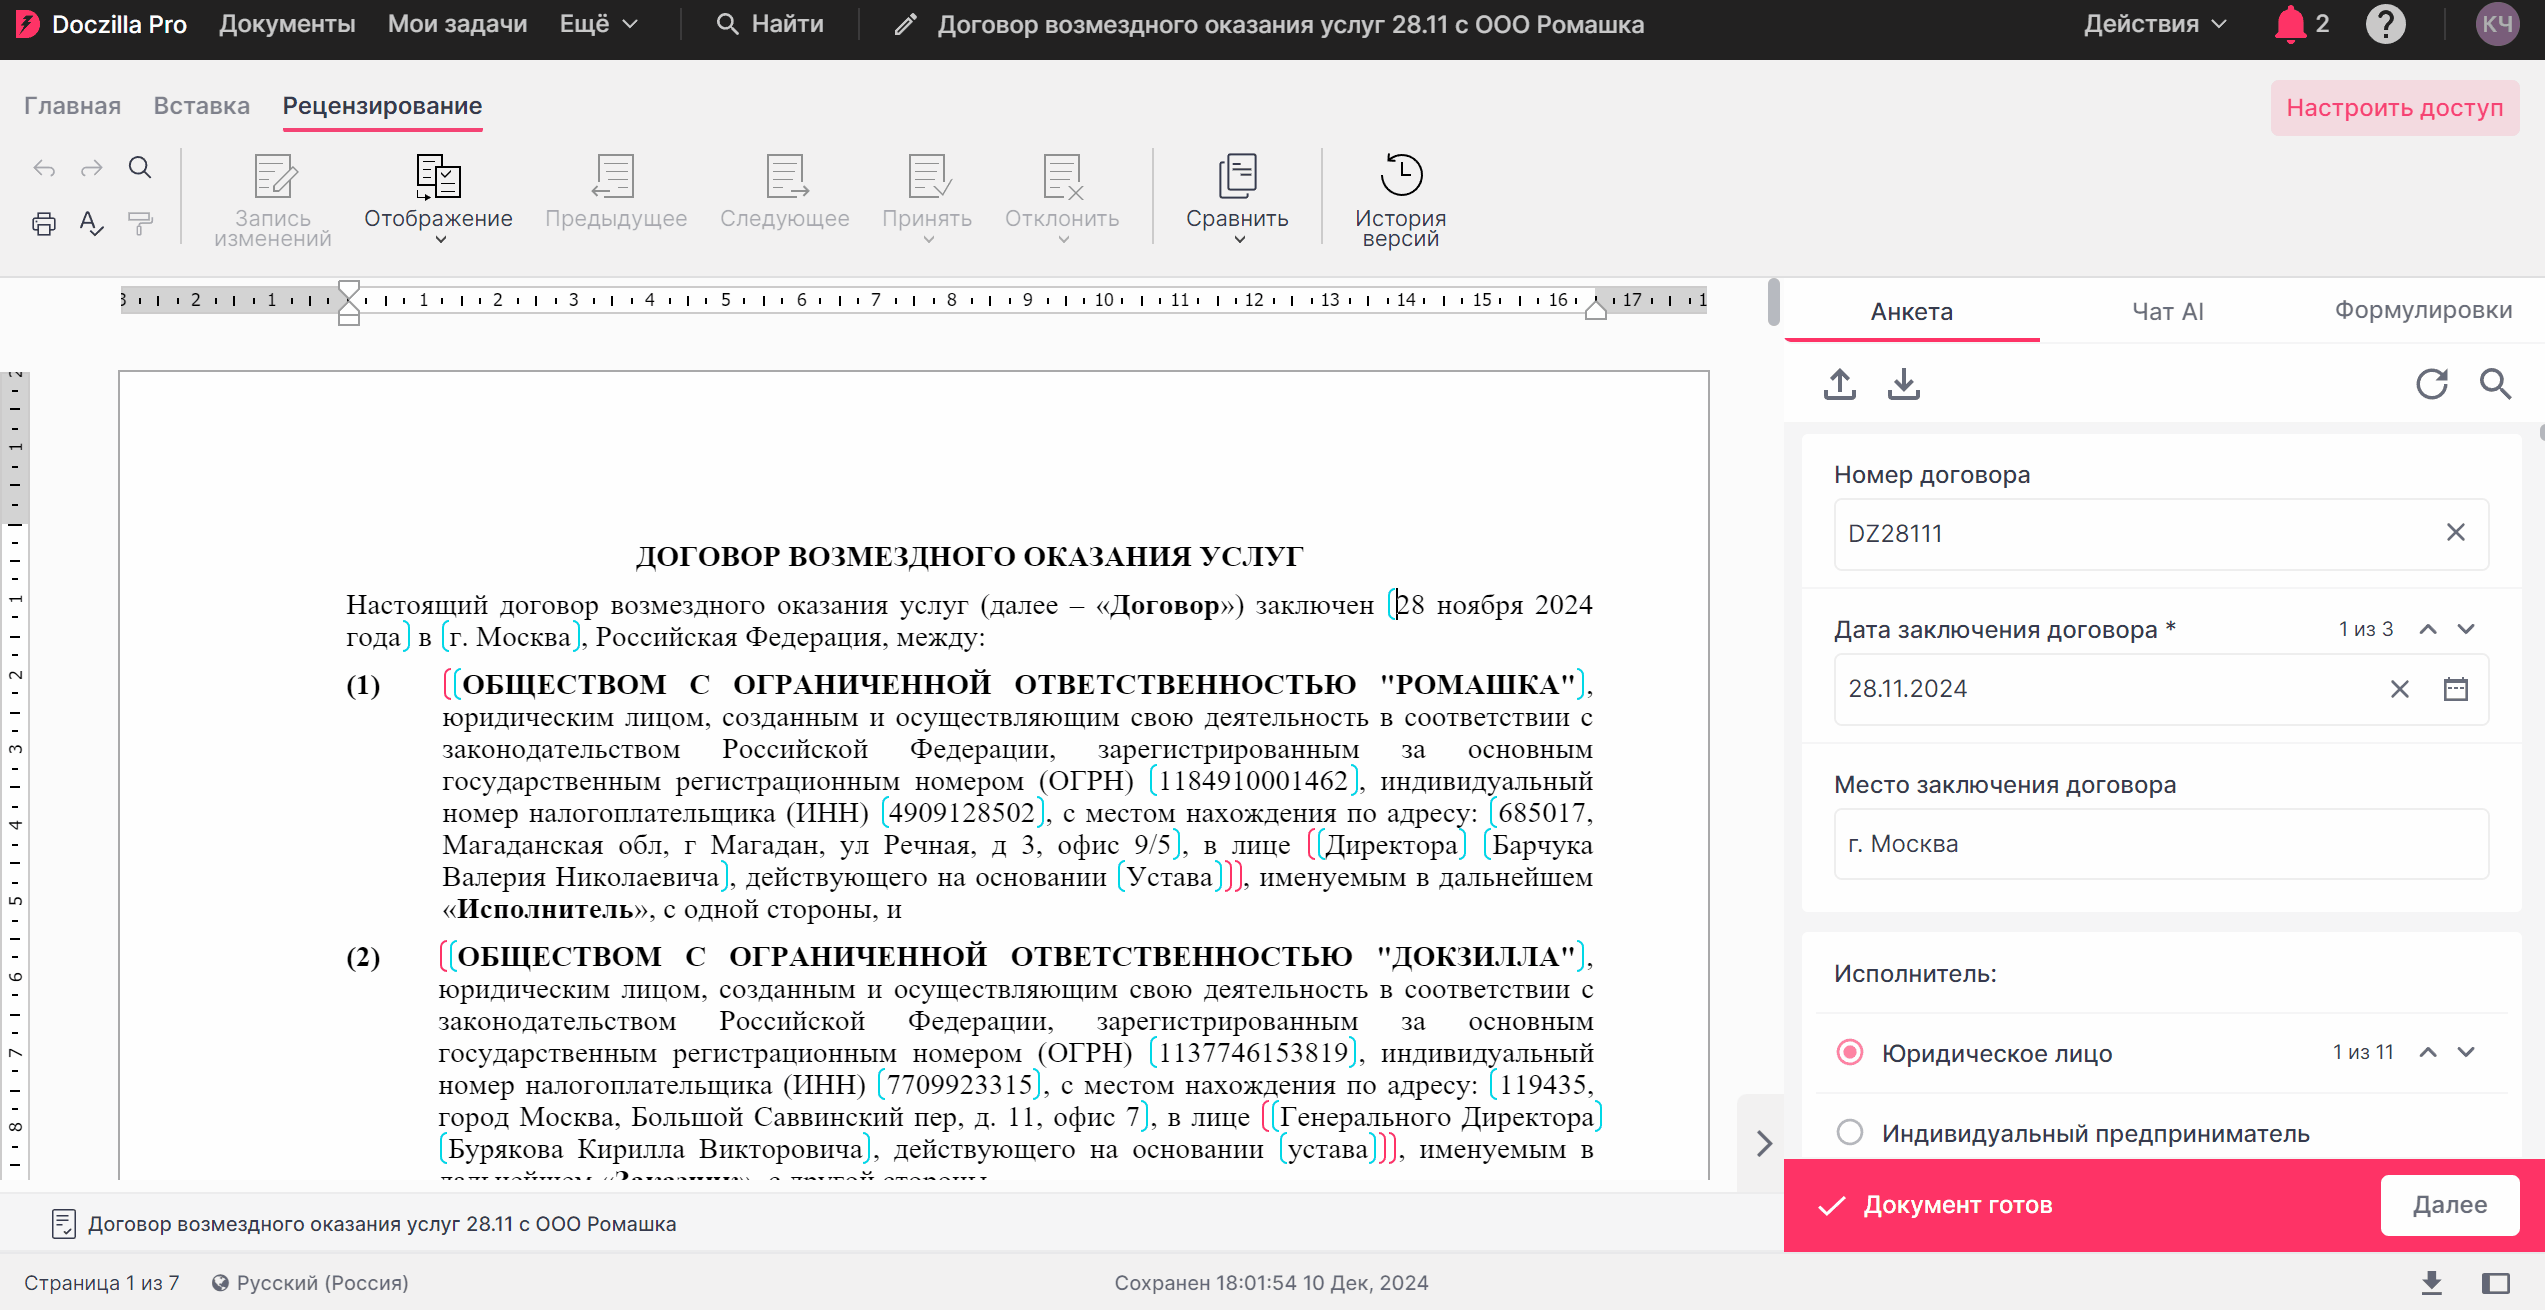Viewport: 2545px width, 1310px height.
Task: Collapse the side panel with arrow
Action: 1764,1144
